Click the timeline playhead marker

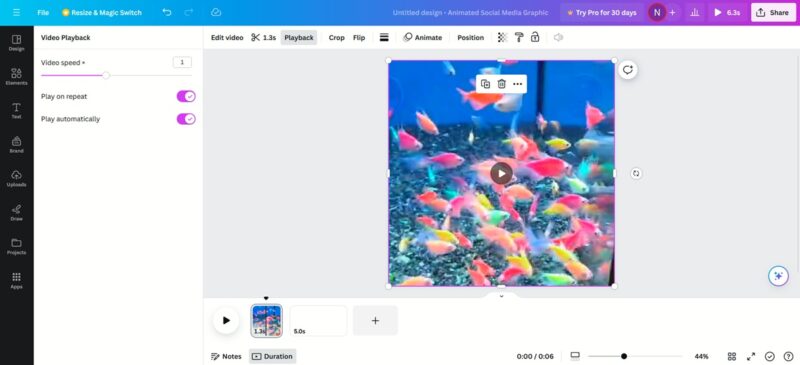[x=266, y=298]
